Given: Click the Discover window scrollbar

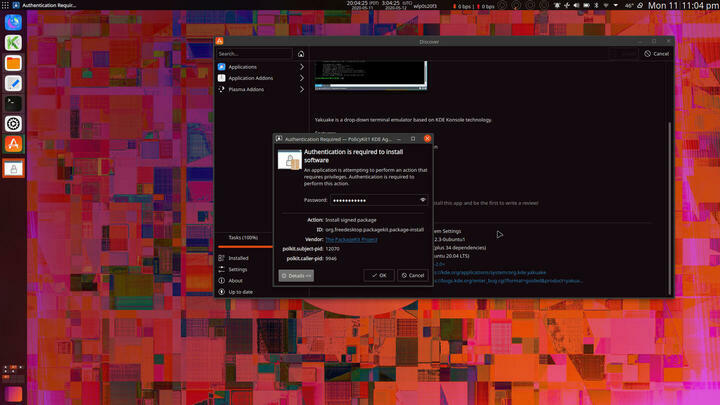Looking at the screenshot, I should [x=669, y=208].
